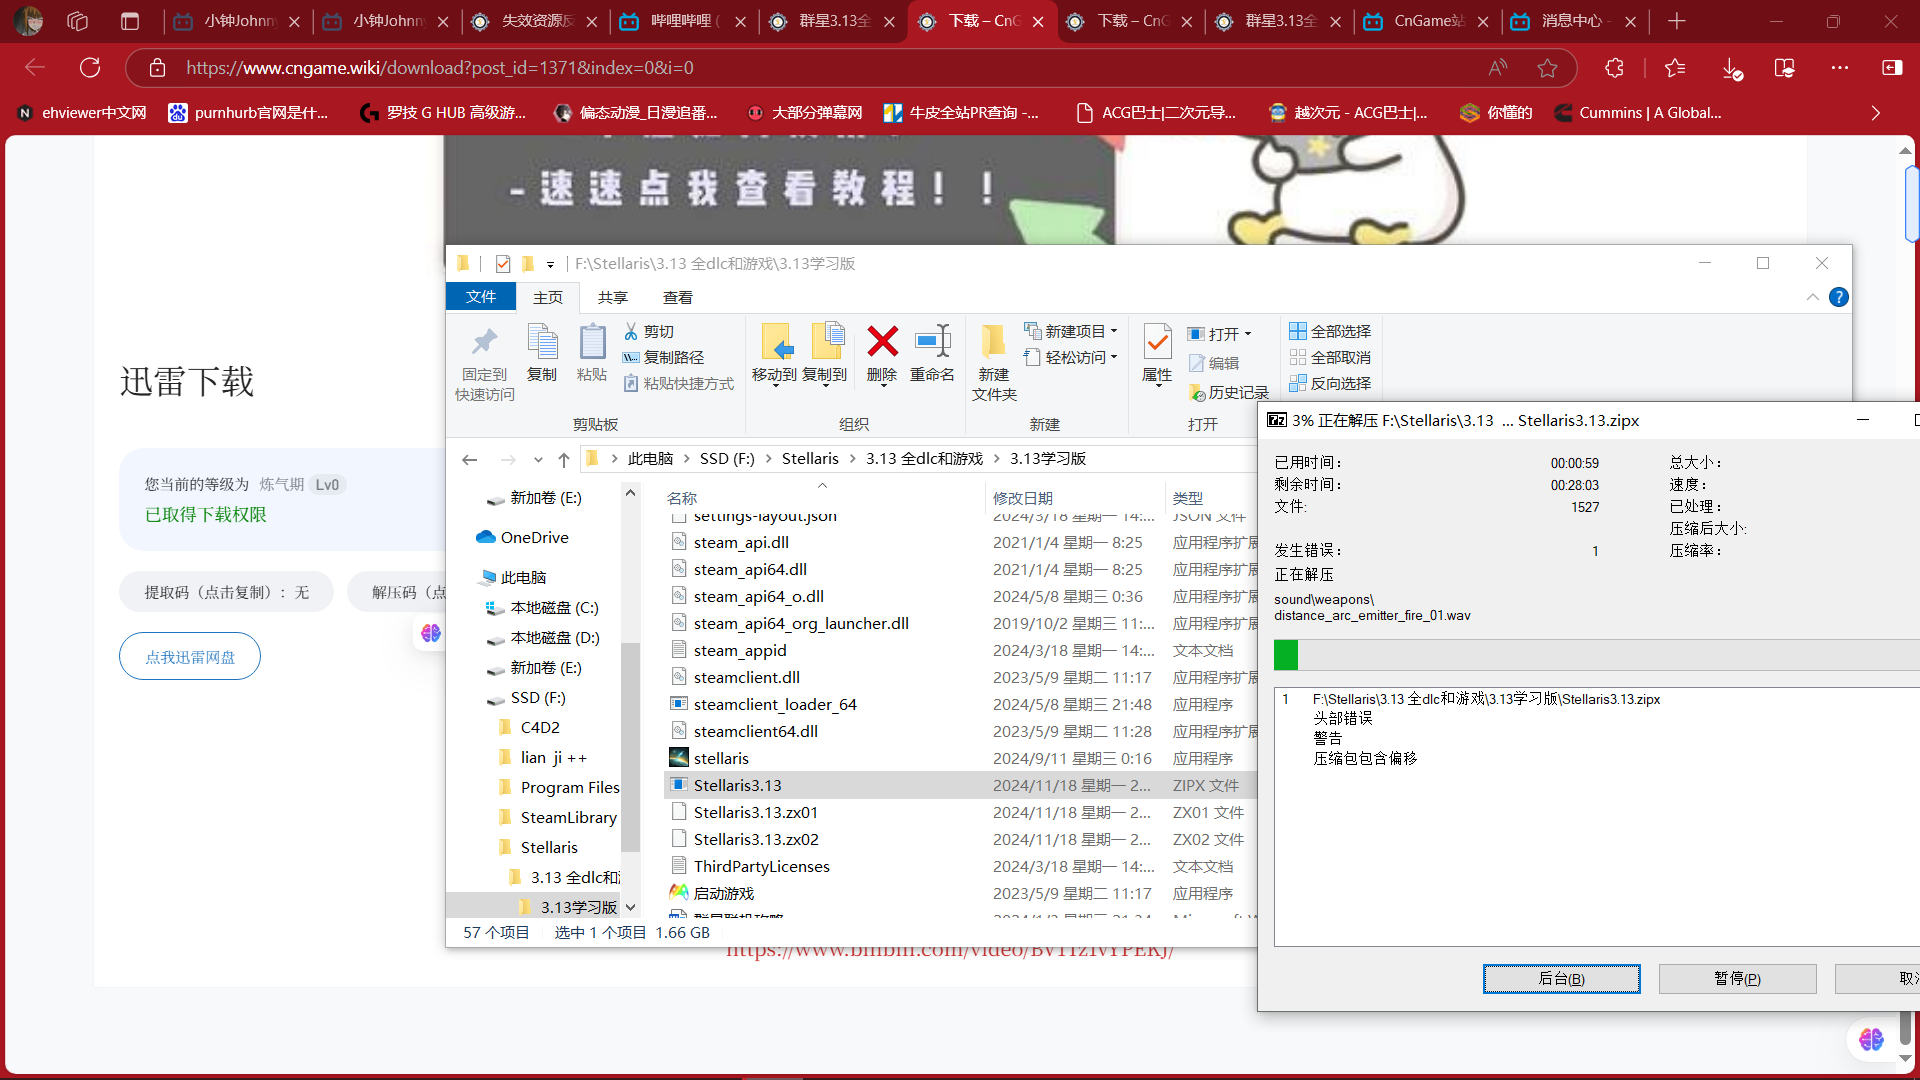The width and height of the screenshot is (1920, 1080).
Task: Open the Share (共享) ribbon tab
Action: tap(612, 297)
